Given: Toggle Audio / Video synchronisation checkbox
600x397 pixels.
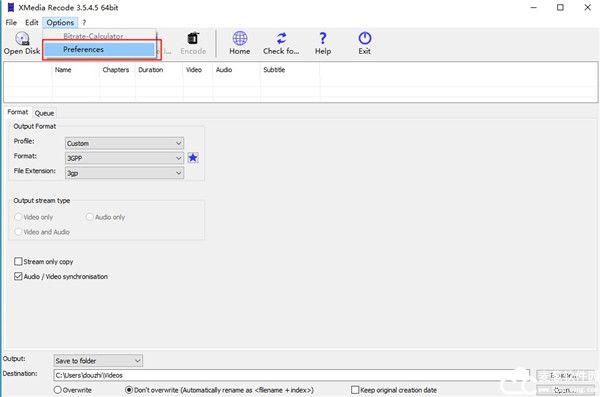Looking at the screenshot, I should click(18, 276).
